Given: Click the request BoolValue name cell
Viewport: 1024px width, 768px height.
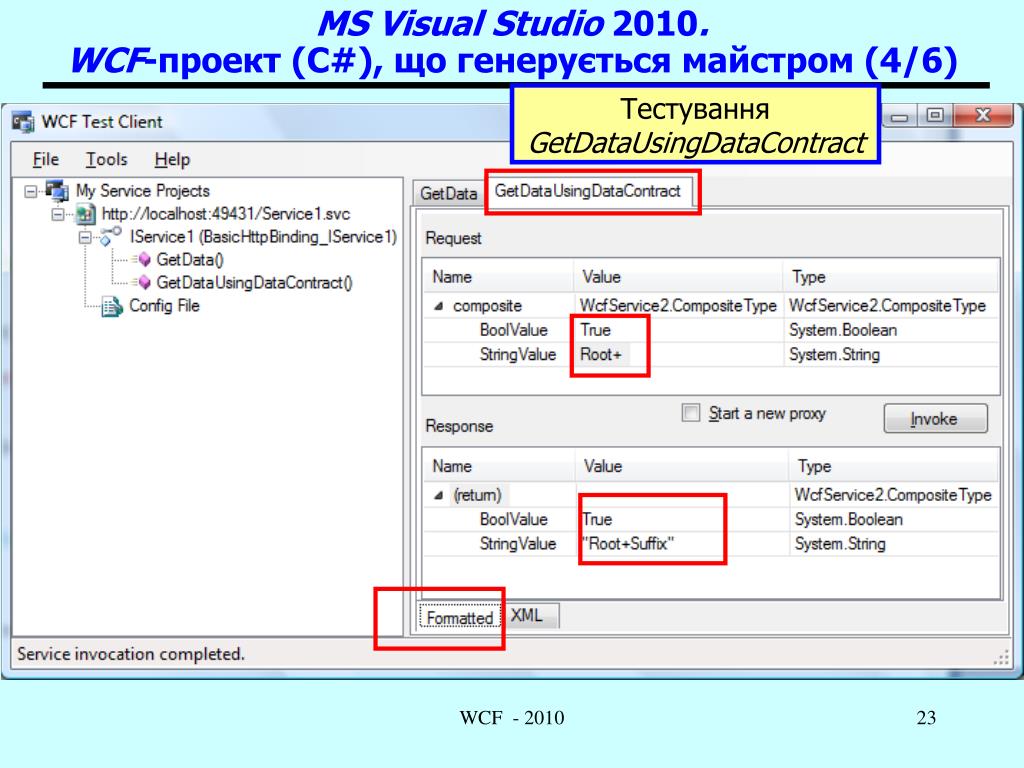Looking at the screenshot, I should click(x=513, y=330).
